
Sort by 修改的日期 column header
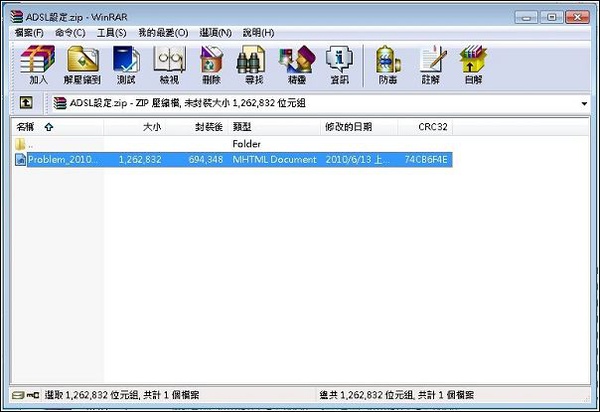tap(348, 127)
